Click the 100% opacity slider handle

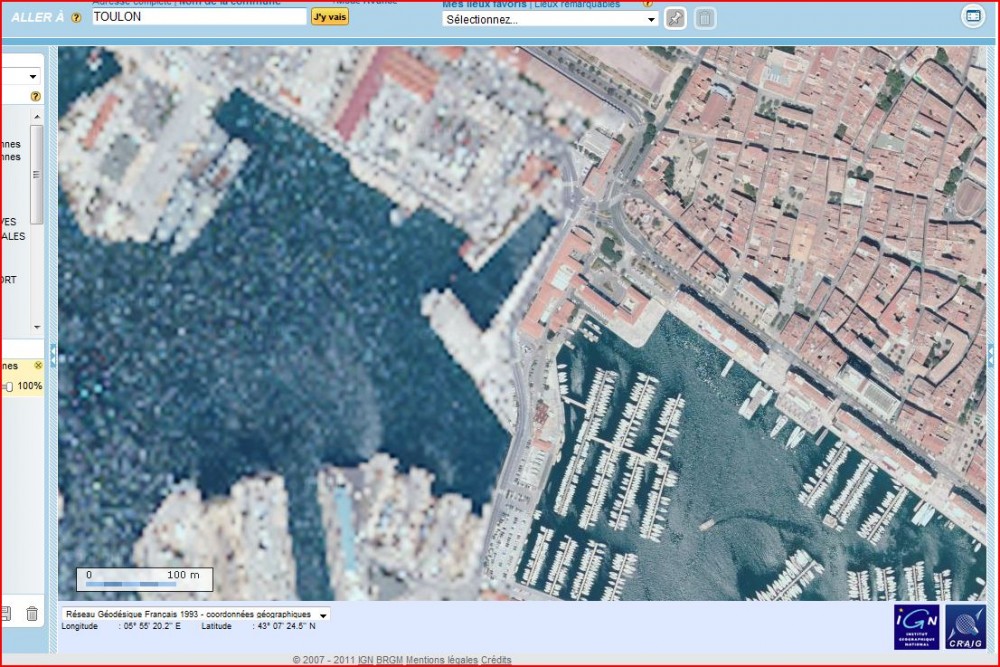click(x=9, y=386)
